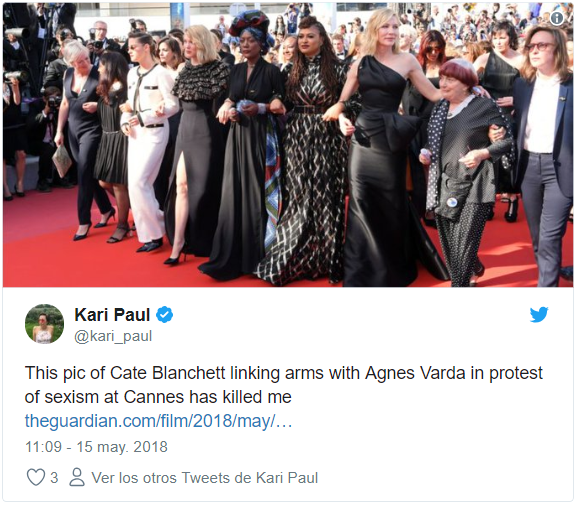Click the words Cate Blanchett in the tweet
Screen dimensions: 578x507
pos(168,373)
